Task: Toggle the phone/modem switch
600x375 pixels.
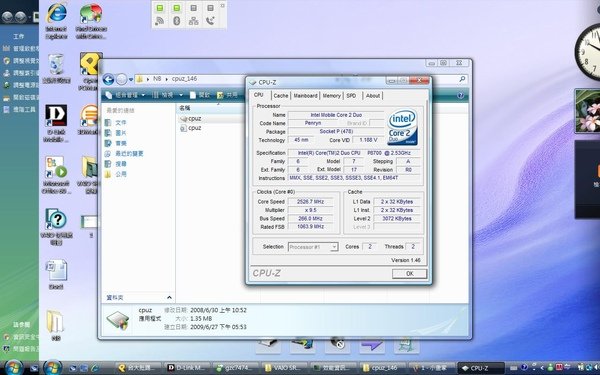Action: tap(210, 8)
